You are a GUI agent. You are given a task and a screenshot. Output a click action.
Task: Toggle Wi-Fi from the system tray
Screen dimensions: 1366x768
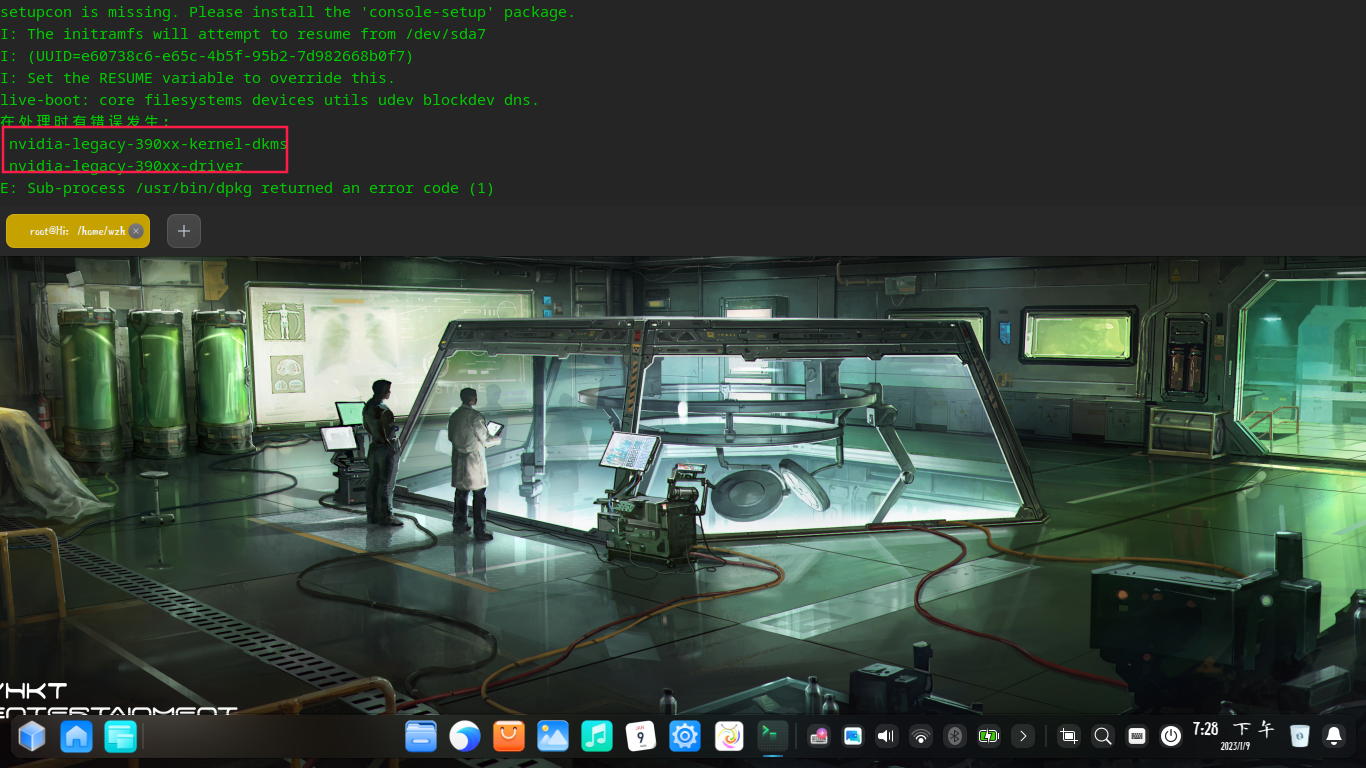(920, 736)
